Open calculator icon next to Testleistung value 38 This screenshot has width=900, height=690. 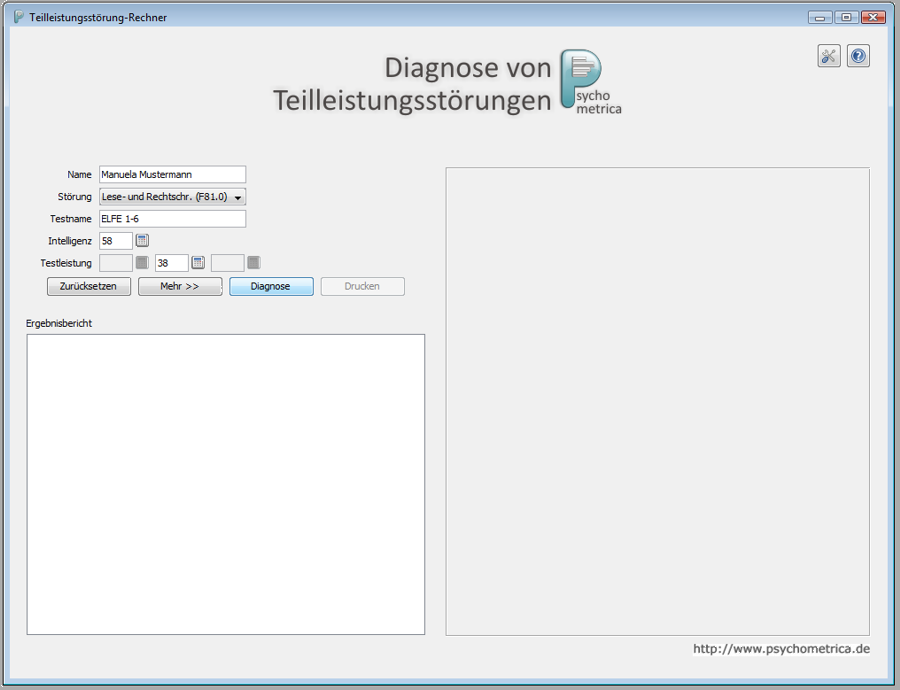pyautogui.click(x=198, y=262)
